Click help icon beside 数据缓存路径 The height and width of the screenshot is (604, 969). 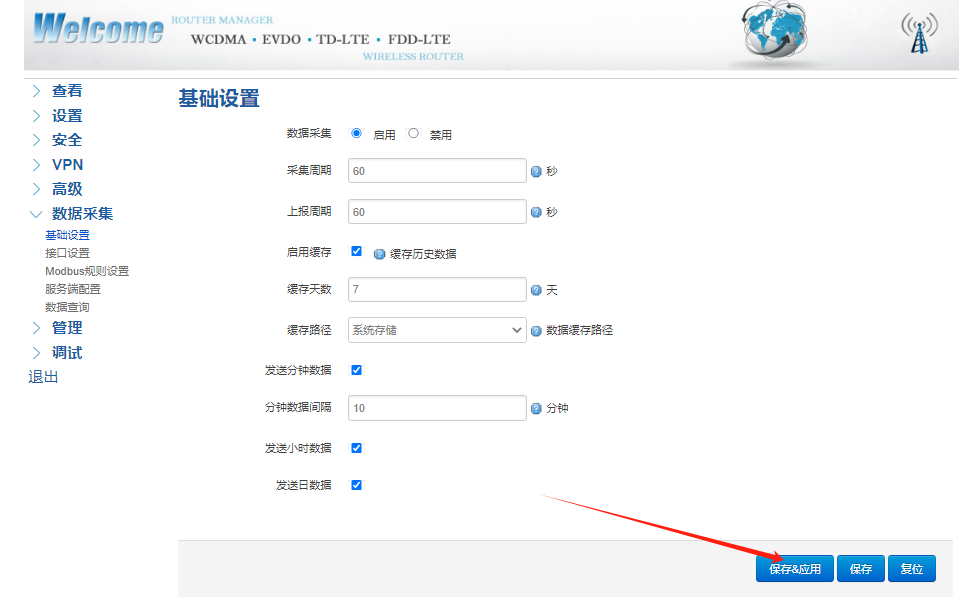536,331
